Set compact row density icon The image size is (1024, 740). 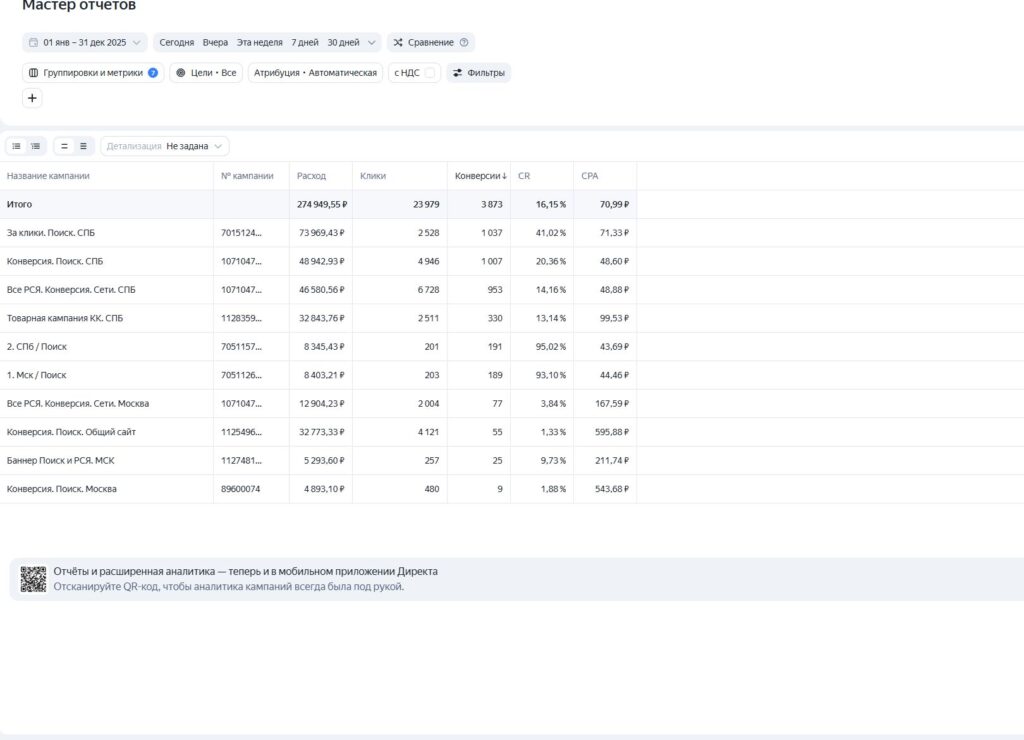[x=64, y=146]
